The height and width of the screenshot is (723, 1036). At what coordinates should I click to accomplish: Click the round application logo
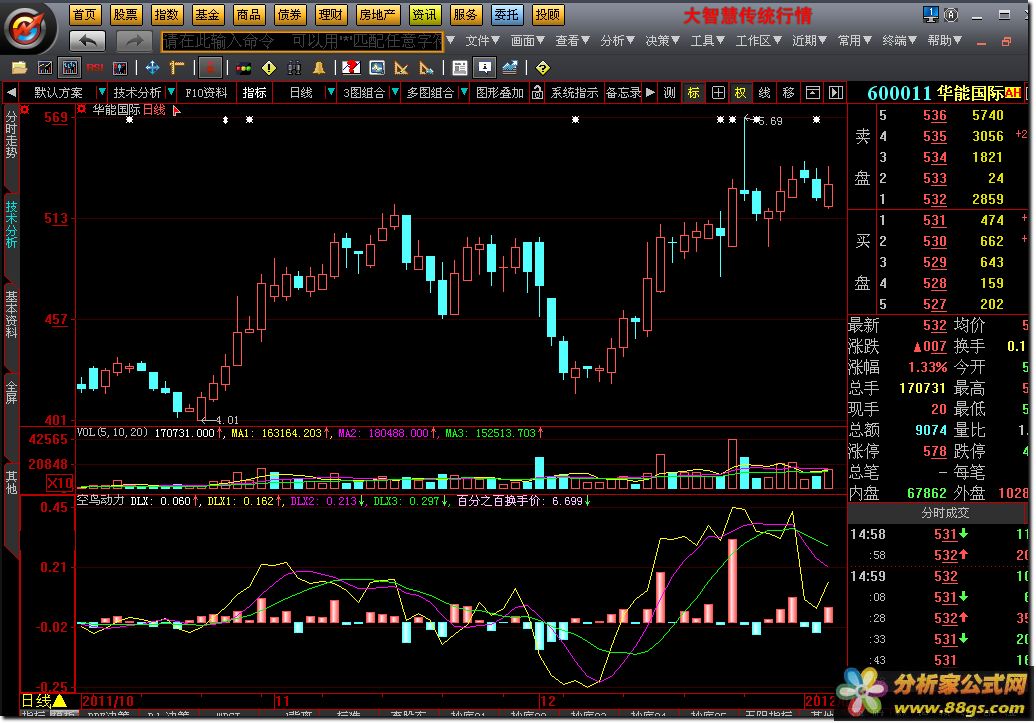pos(27,27)
